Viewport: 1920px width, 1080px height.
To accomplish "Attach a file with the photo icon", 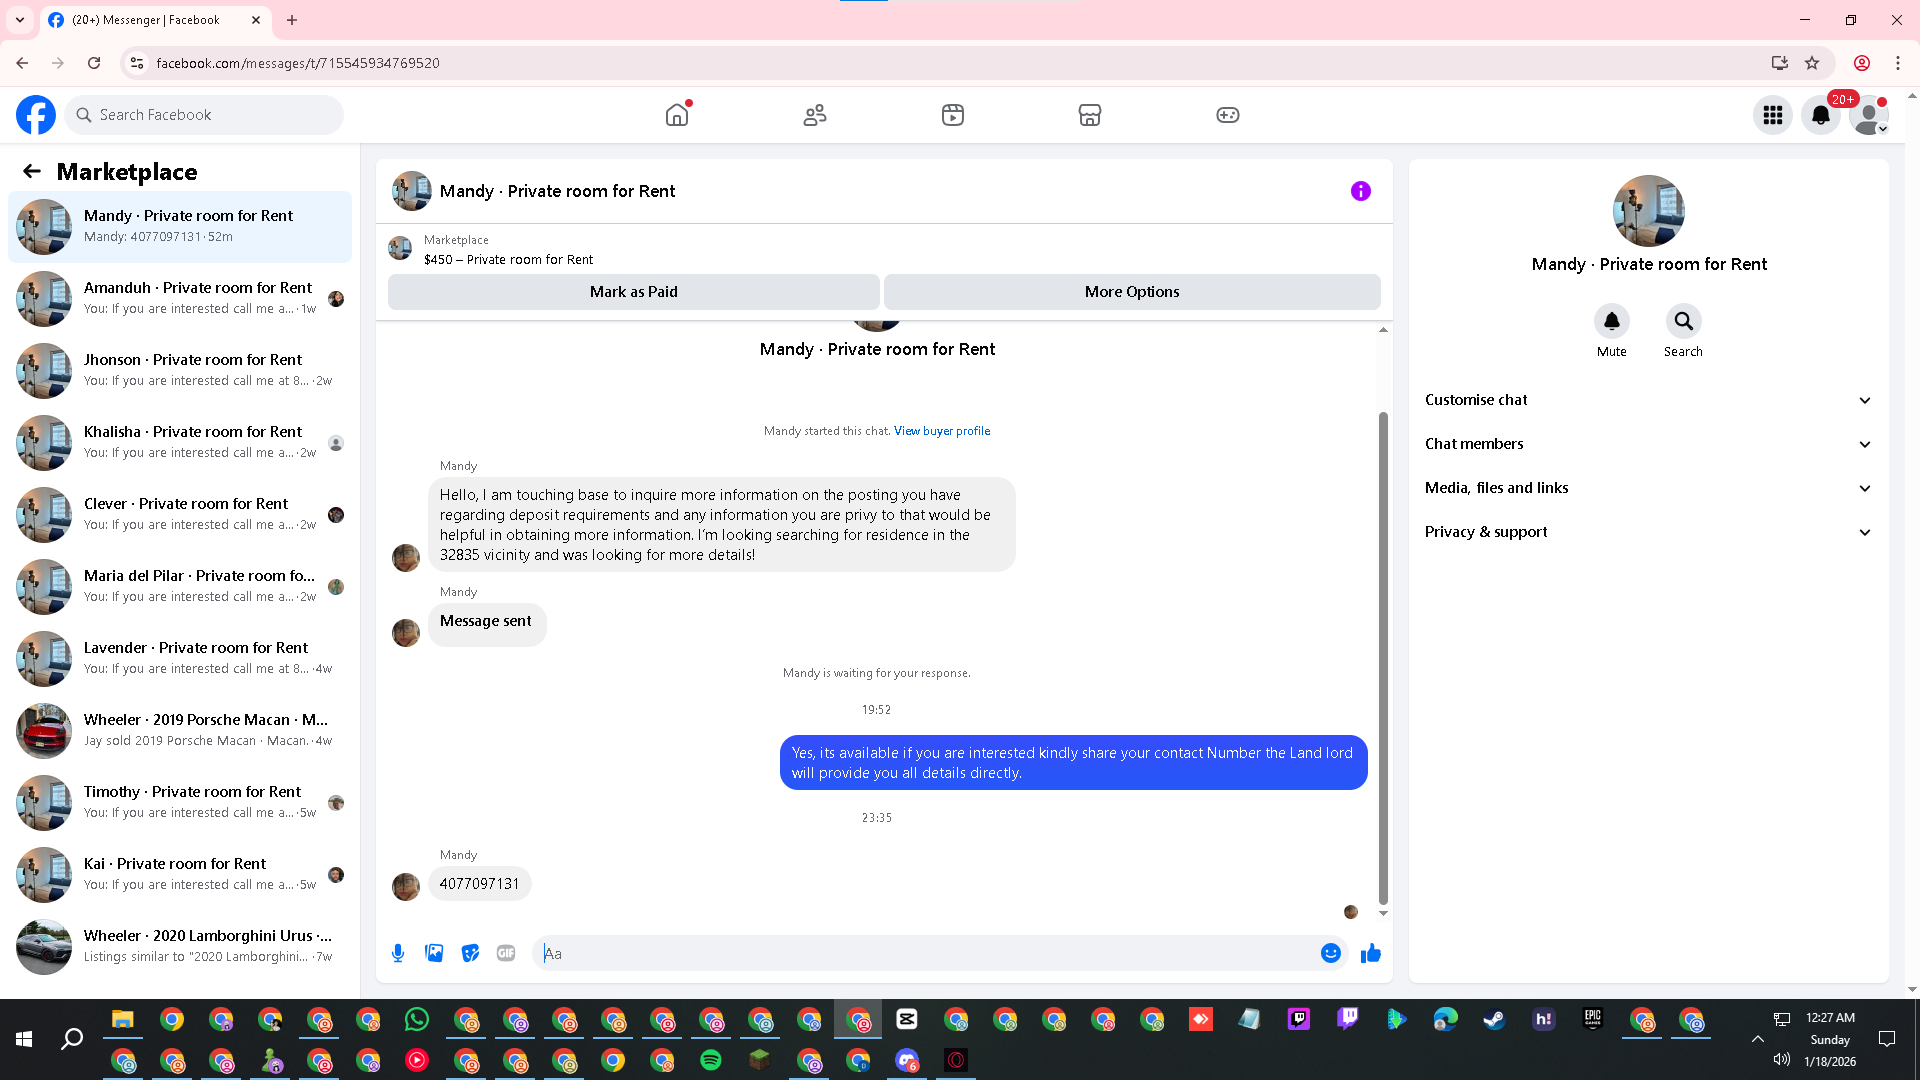I will 434,953.
